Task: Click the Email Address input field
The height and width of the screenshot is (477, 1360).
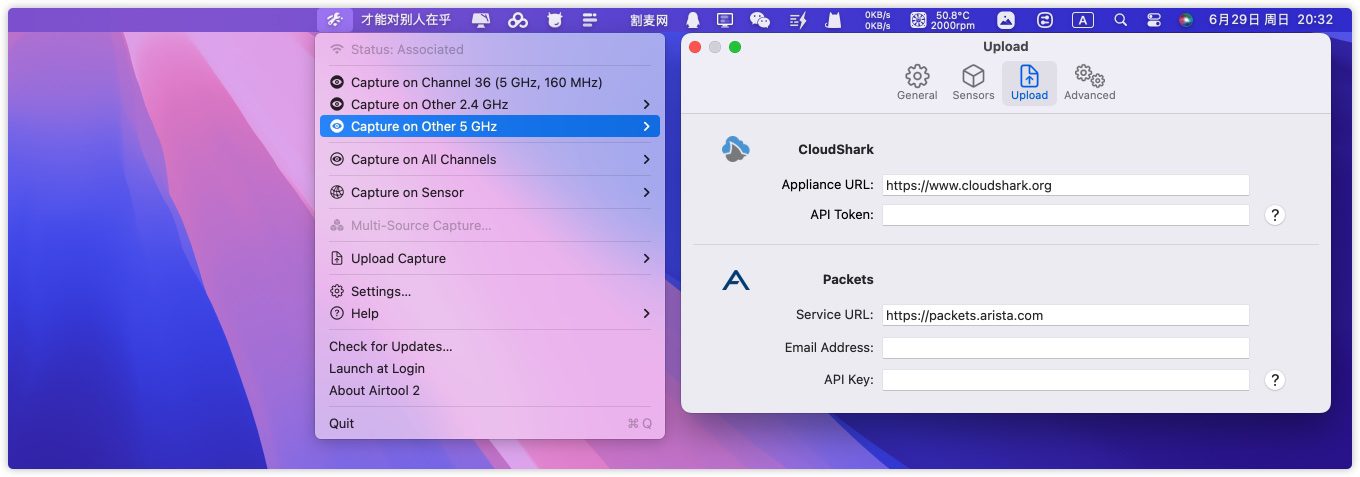Action: (x=1065, y=348)
